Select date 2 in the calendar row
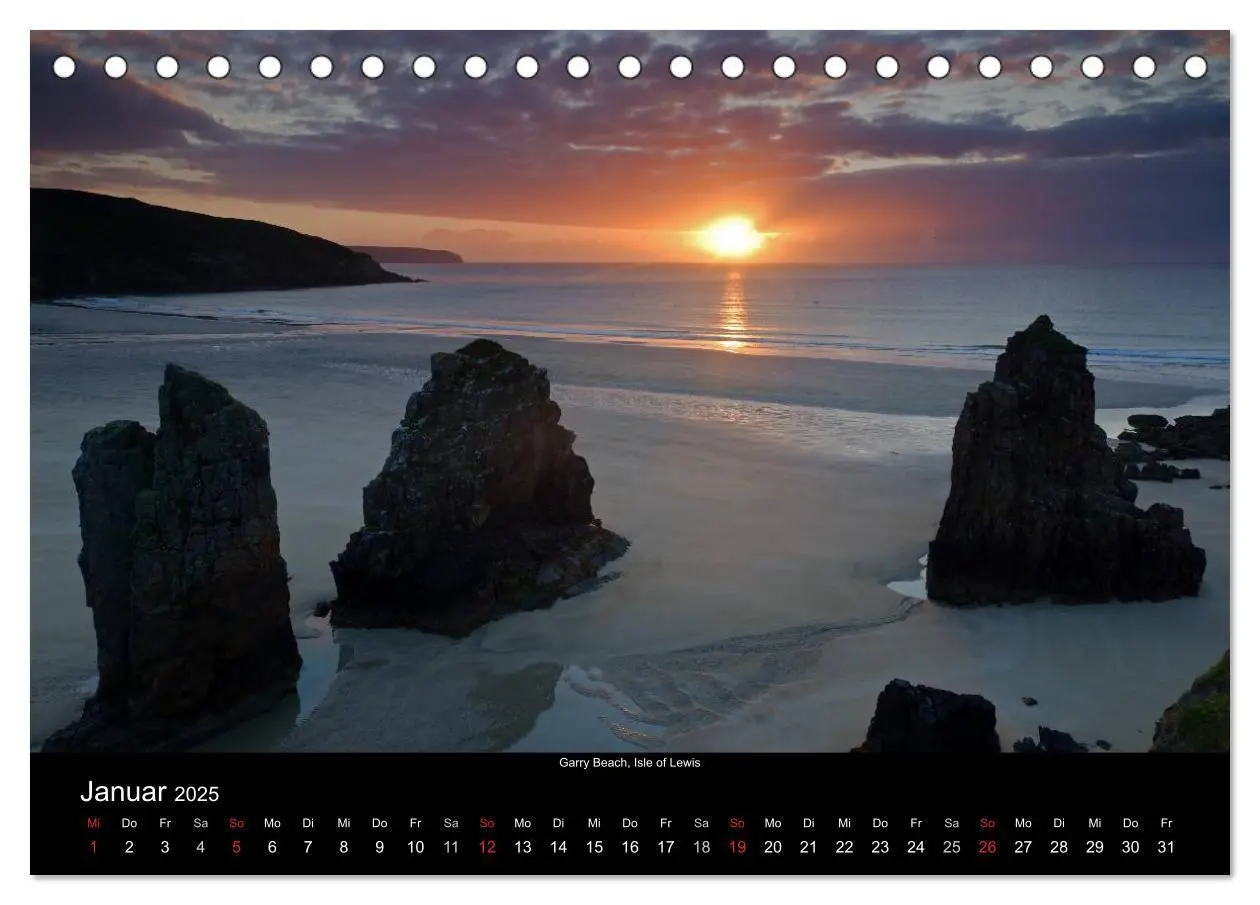 click(129, 847)
